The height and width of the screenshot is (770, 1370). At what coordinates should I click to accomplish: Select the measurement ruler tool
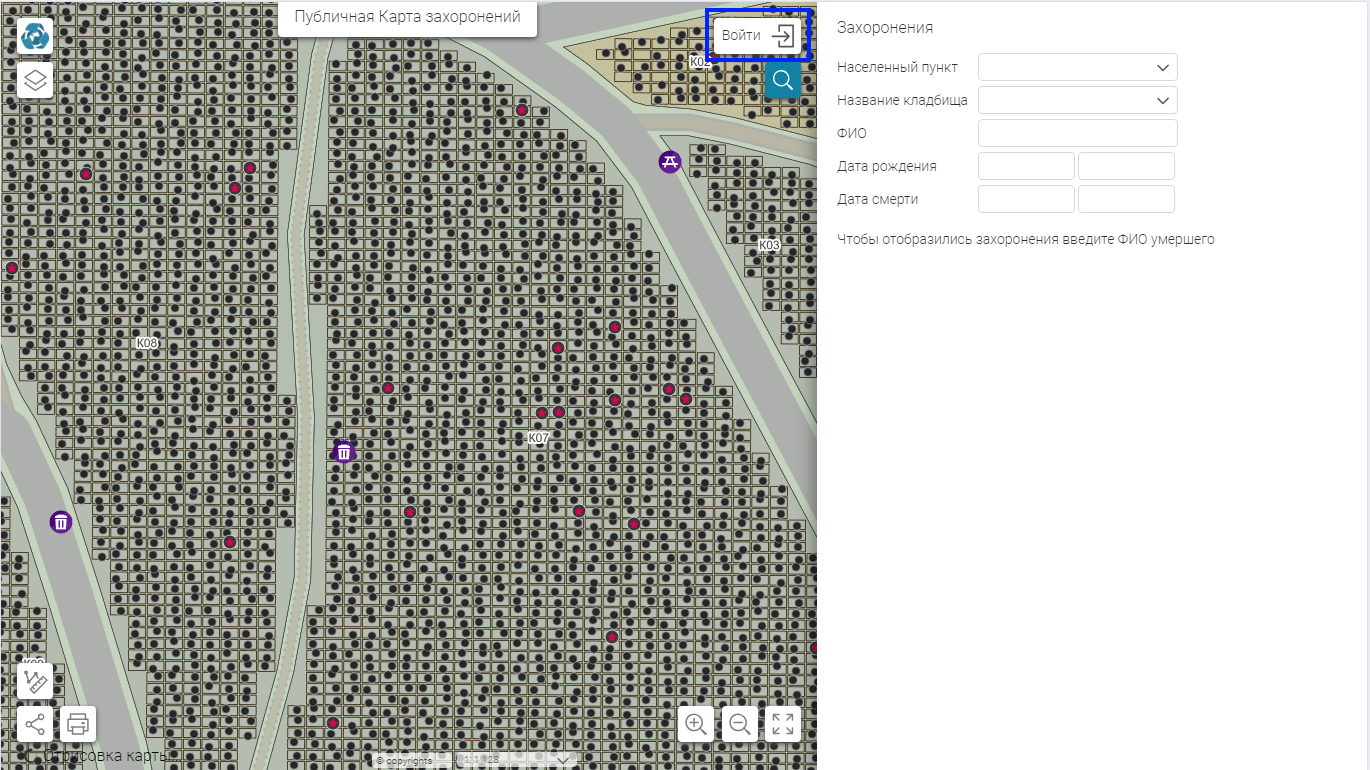click(35, 681)
